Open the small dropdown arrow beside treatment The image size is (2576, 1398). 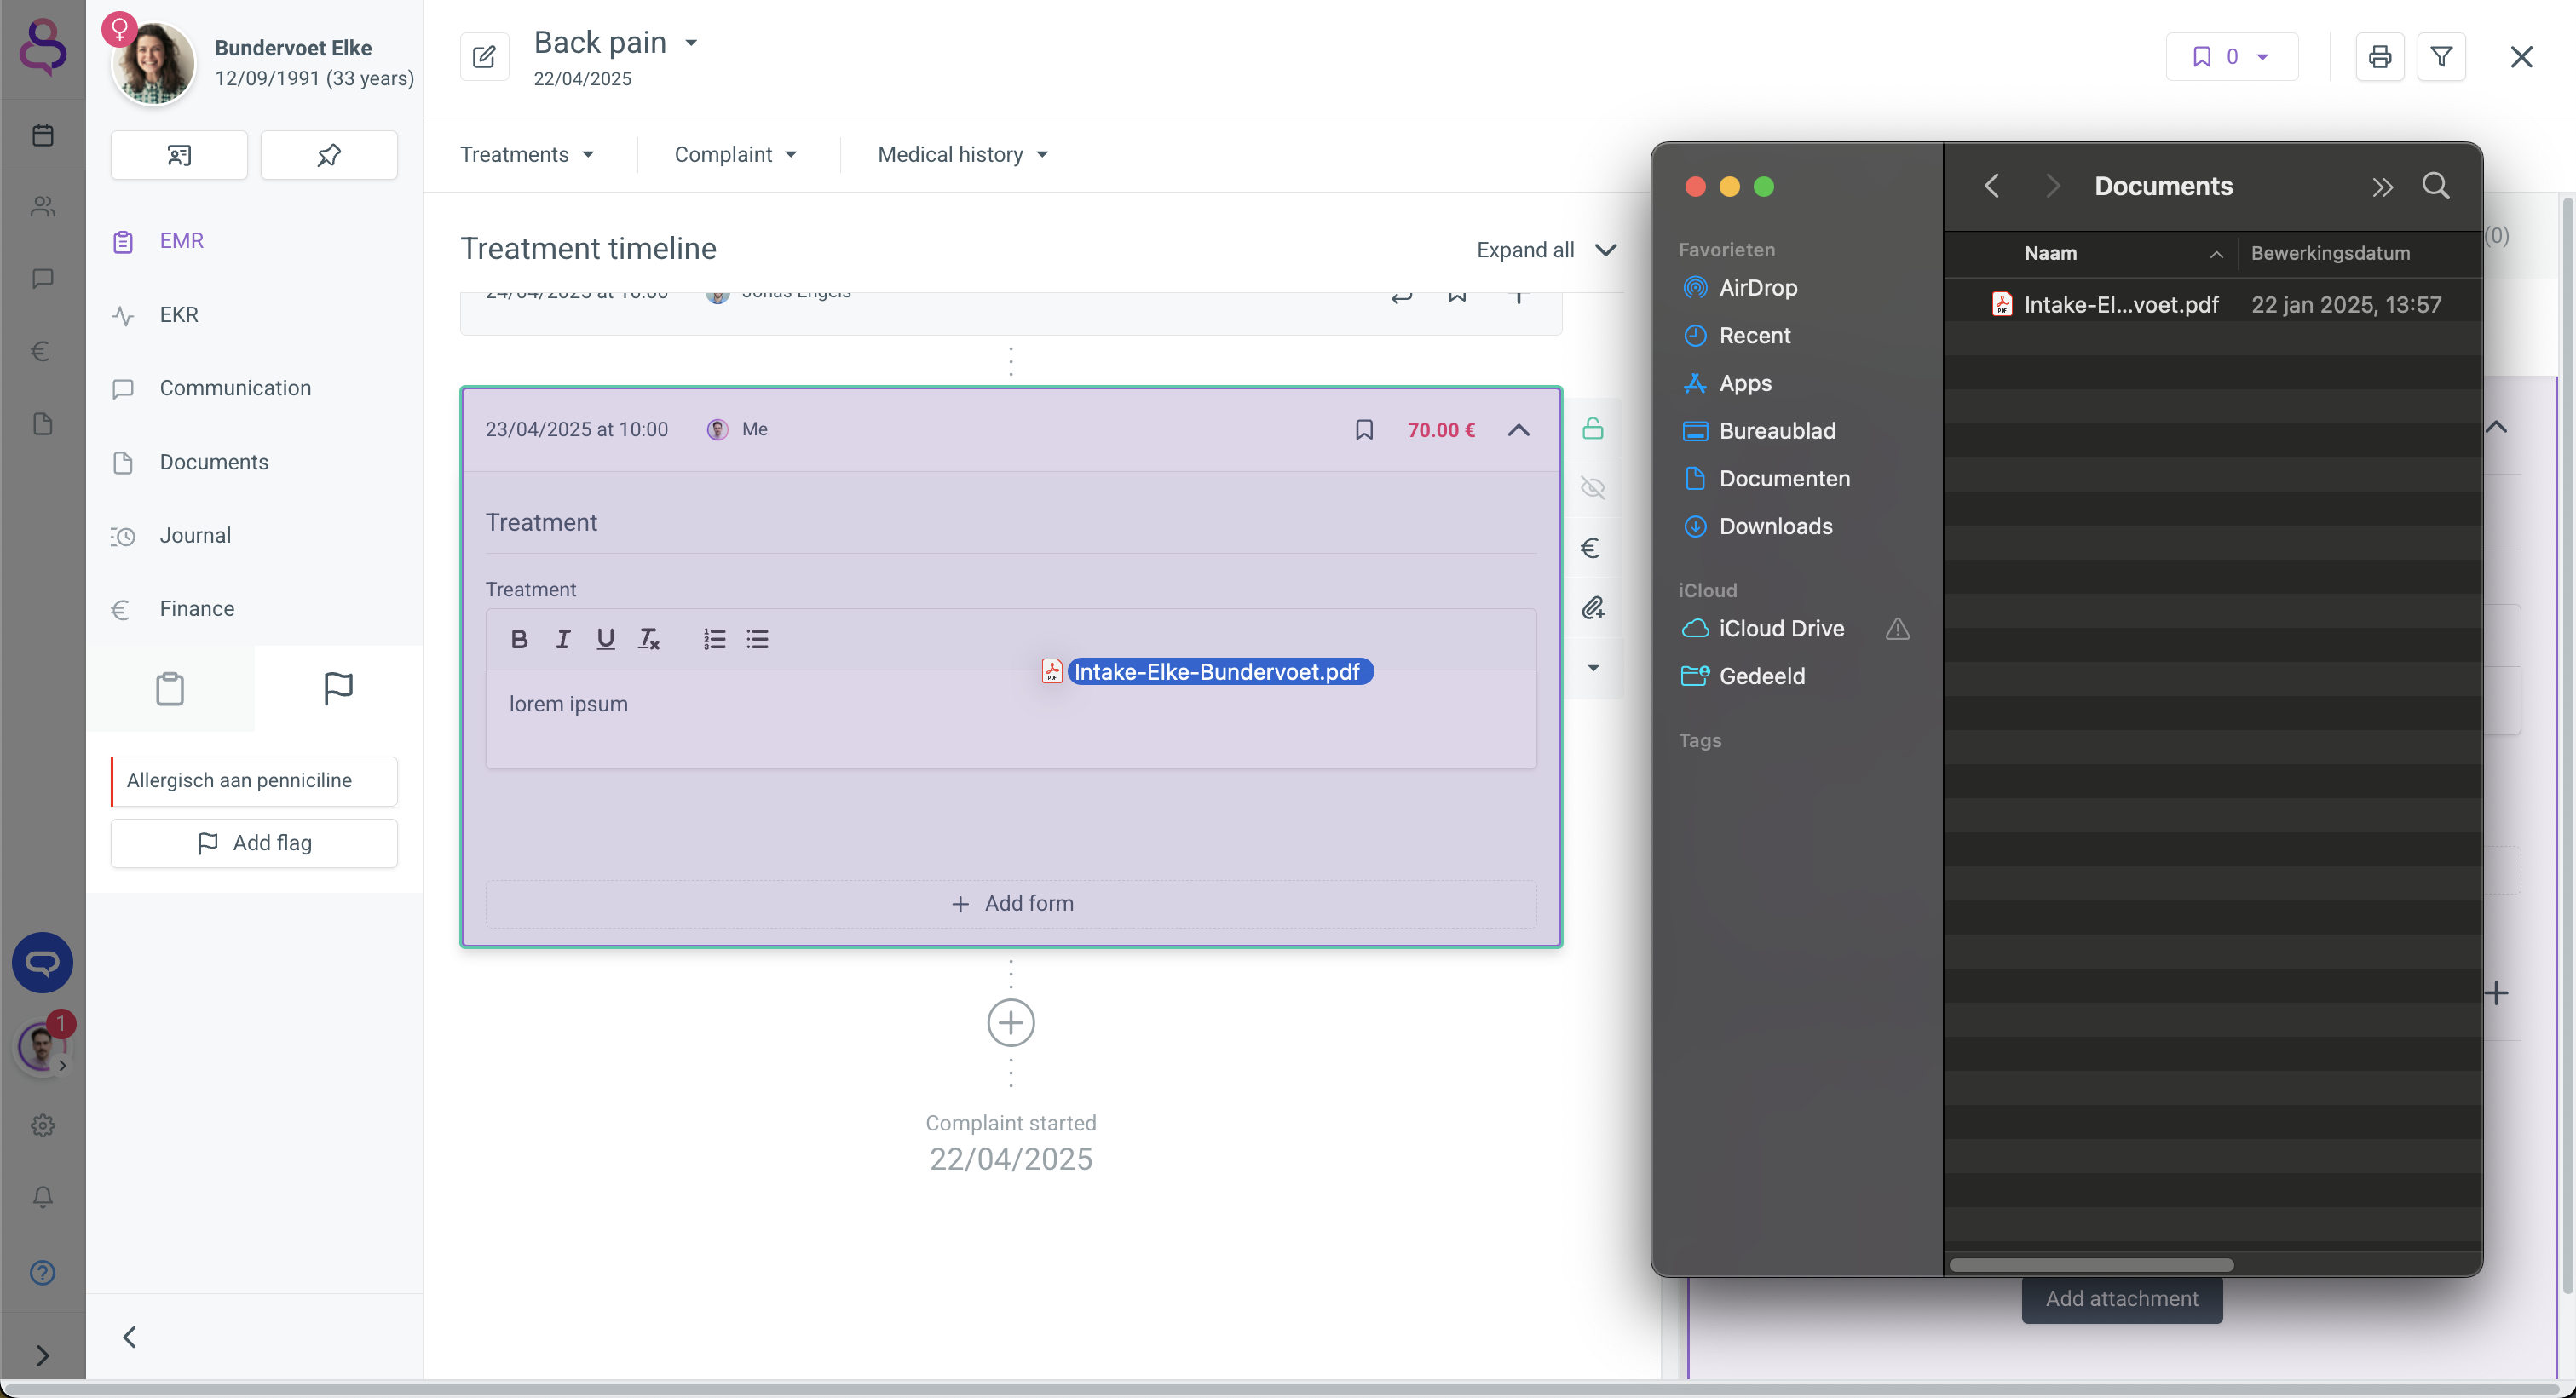1593,668
